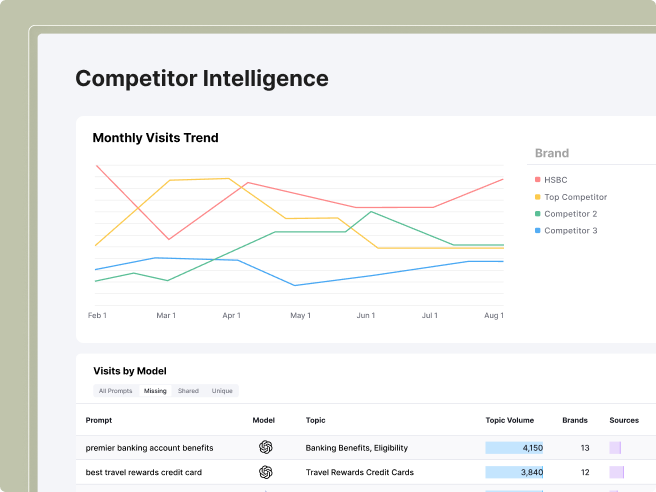The width and height of the screenshot is (656, 492).
Task: Select the All Prompts filter tab
Action: pyautogui.click(x=115, y=391)
